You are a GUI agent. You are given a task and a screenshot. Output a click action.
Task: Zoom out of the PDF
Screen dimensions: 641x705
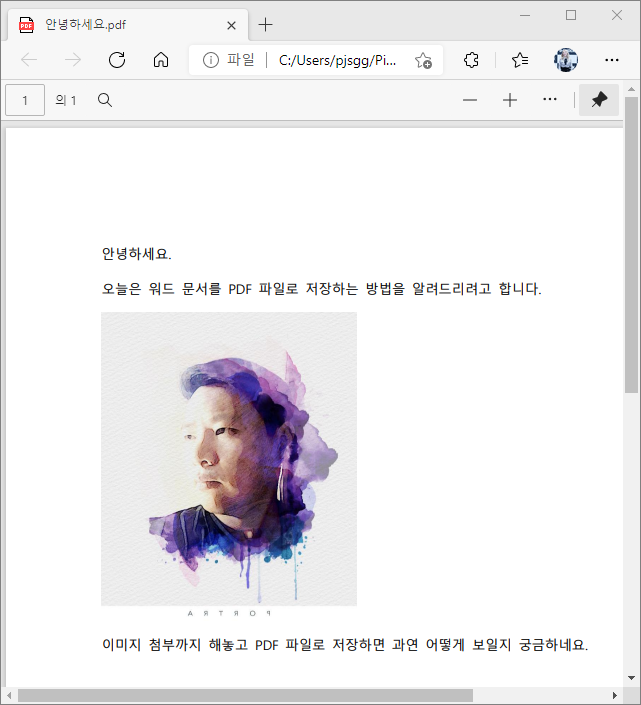470,100
